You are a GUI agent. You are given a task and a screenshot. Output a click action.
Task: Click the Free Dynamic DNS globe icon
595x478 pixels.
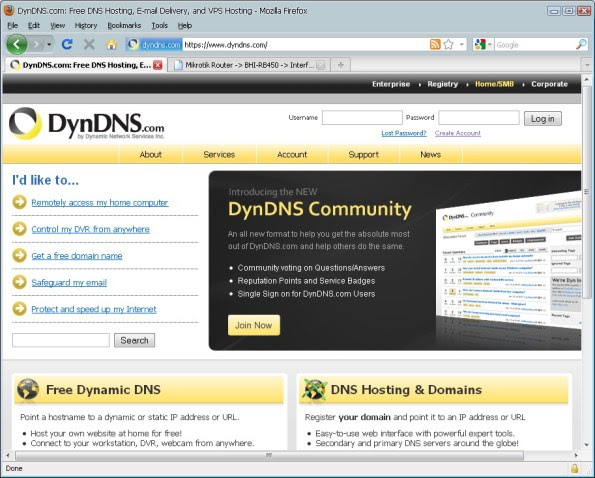coord(28,390)
